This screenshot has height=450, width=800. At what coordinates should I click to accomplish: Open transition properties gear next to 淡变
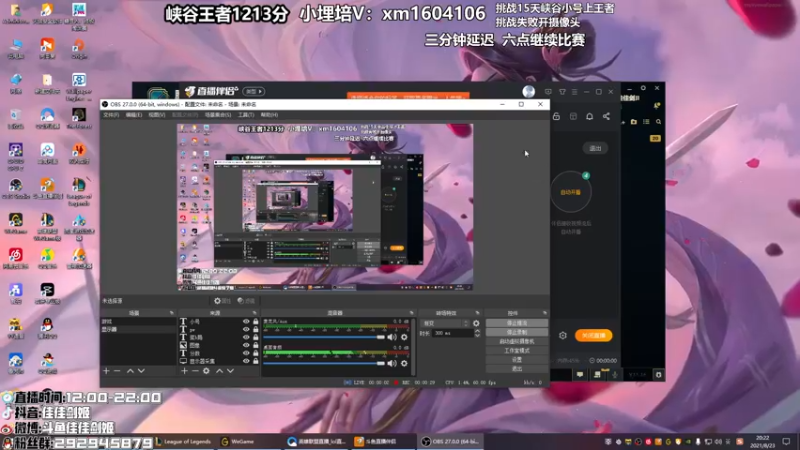click(476, 323)
